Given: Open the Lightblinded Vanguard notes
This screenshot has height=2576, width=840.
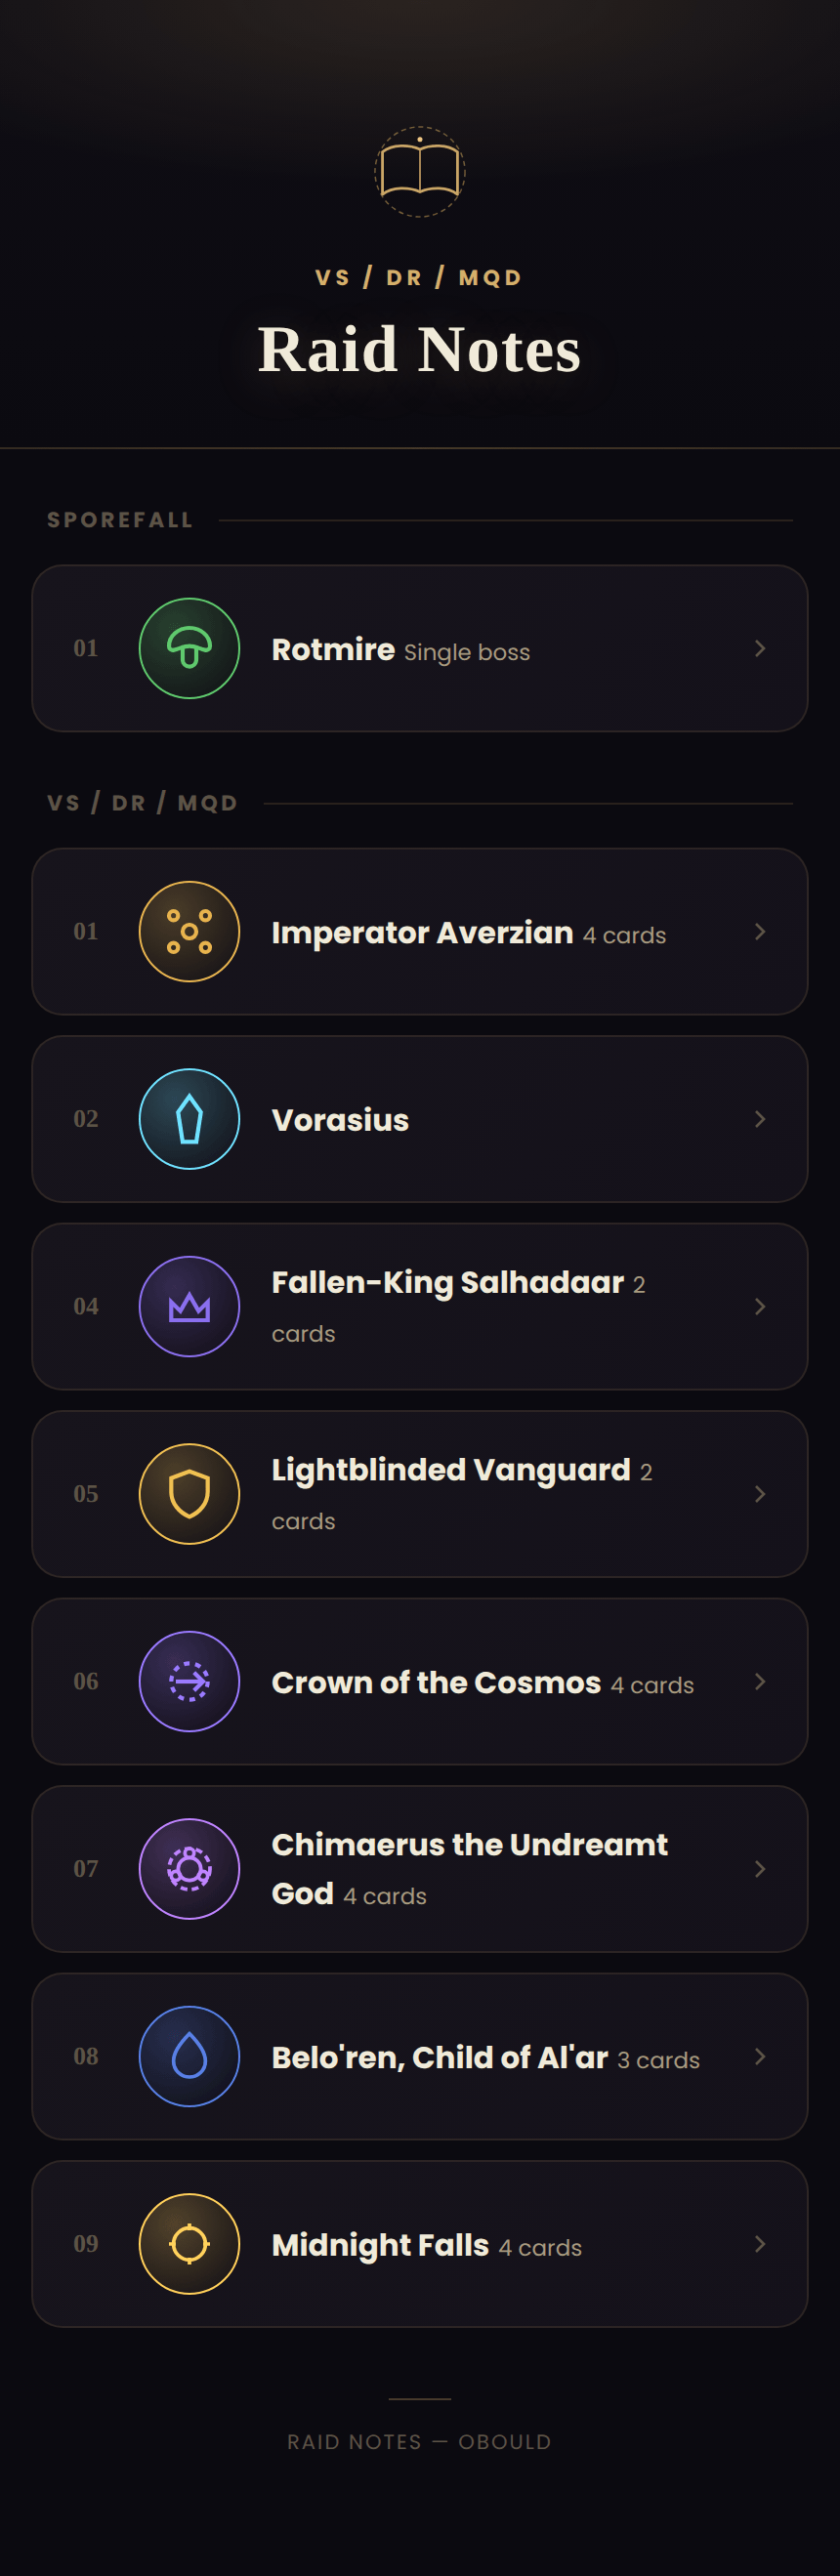Looking at the screenshot, I should tap(420, 1494).
